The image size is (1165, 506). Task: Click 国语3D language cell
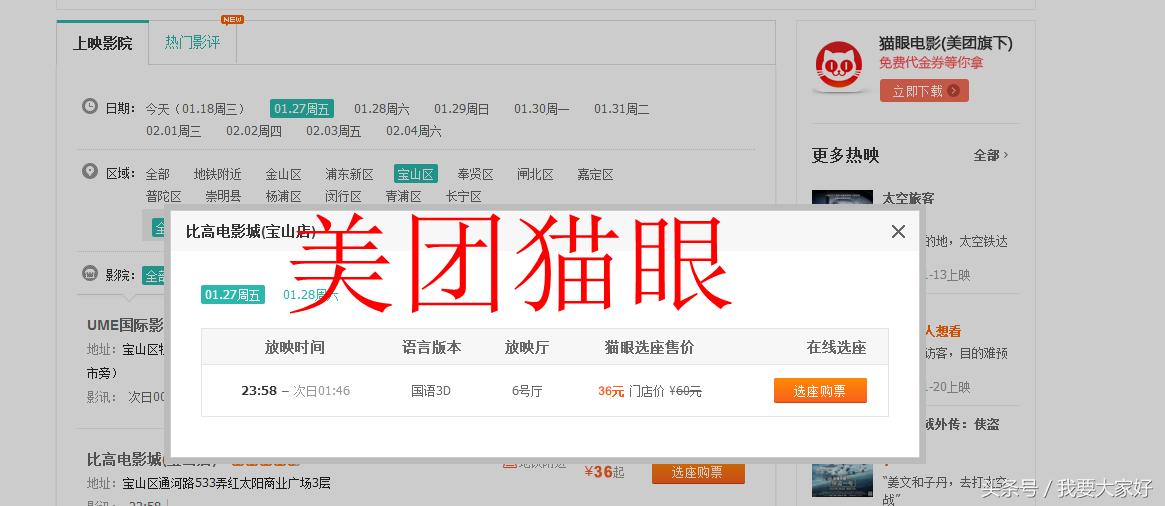431,391
